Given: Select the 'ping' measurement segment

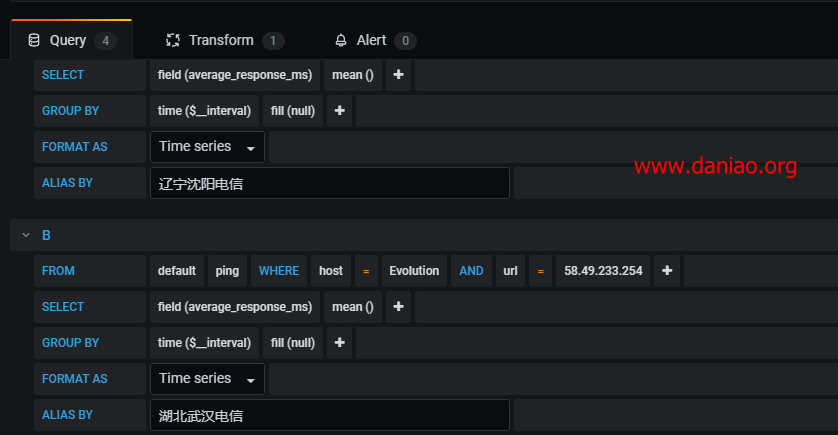Looking at the screenshot, I should tap(227, 271).
